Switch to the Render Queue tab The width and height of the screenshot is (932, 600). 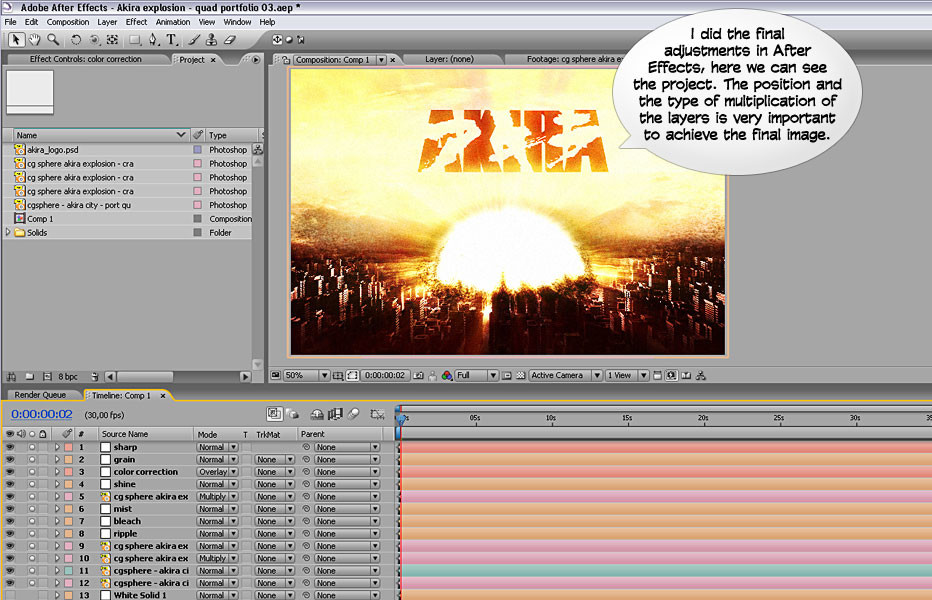tap(40, 395)
